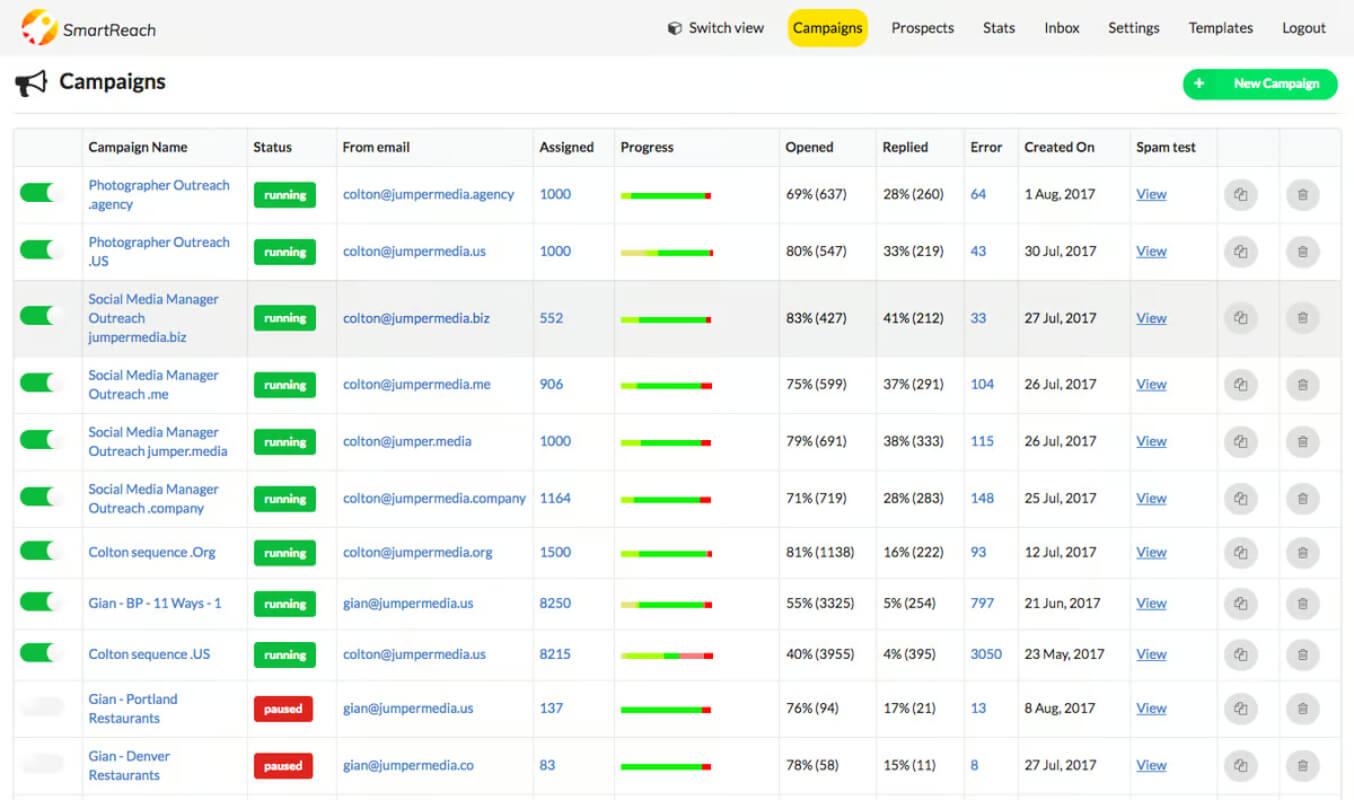The height and width of the screenshot is (800, 1354).
Task: Click the copy icon for Colton sequence .Org
Action: [1241, 553]
